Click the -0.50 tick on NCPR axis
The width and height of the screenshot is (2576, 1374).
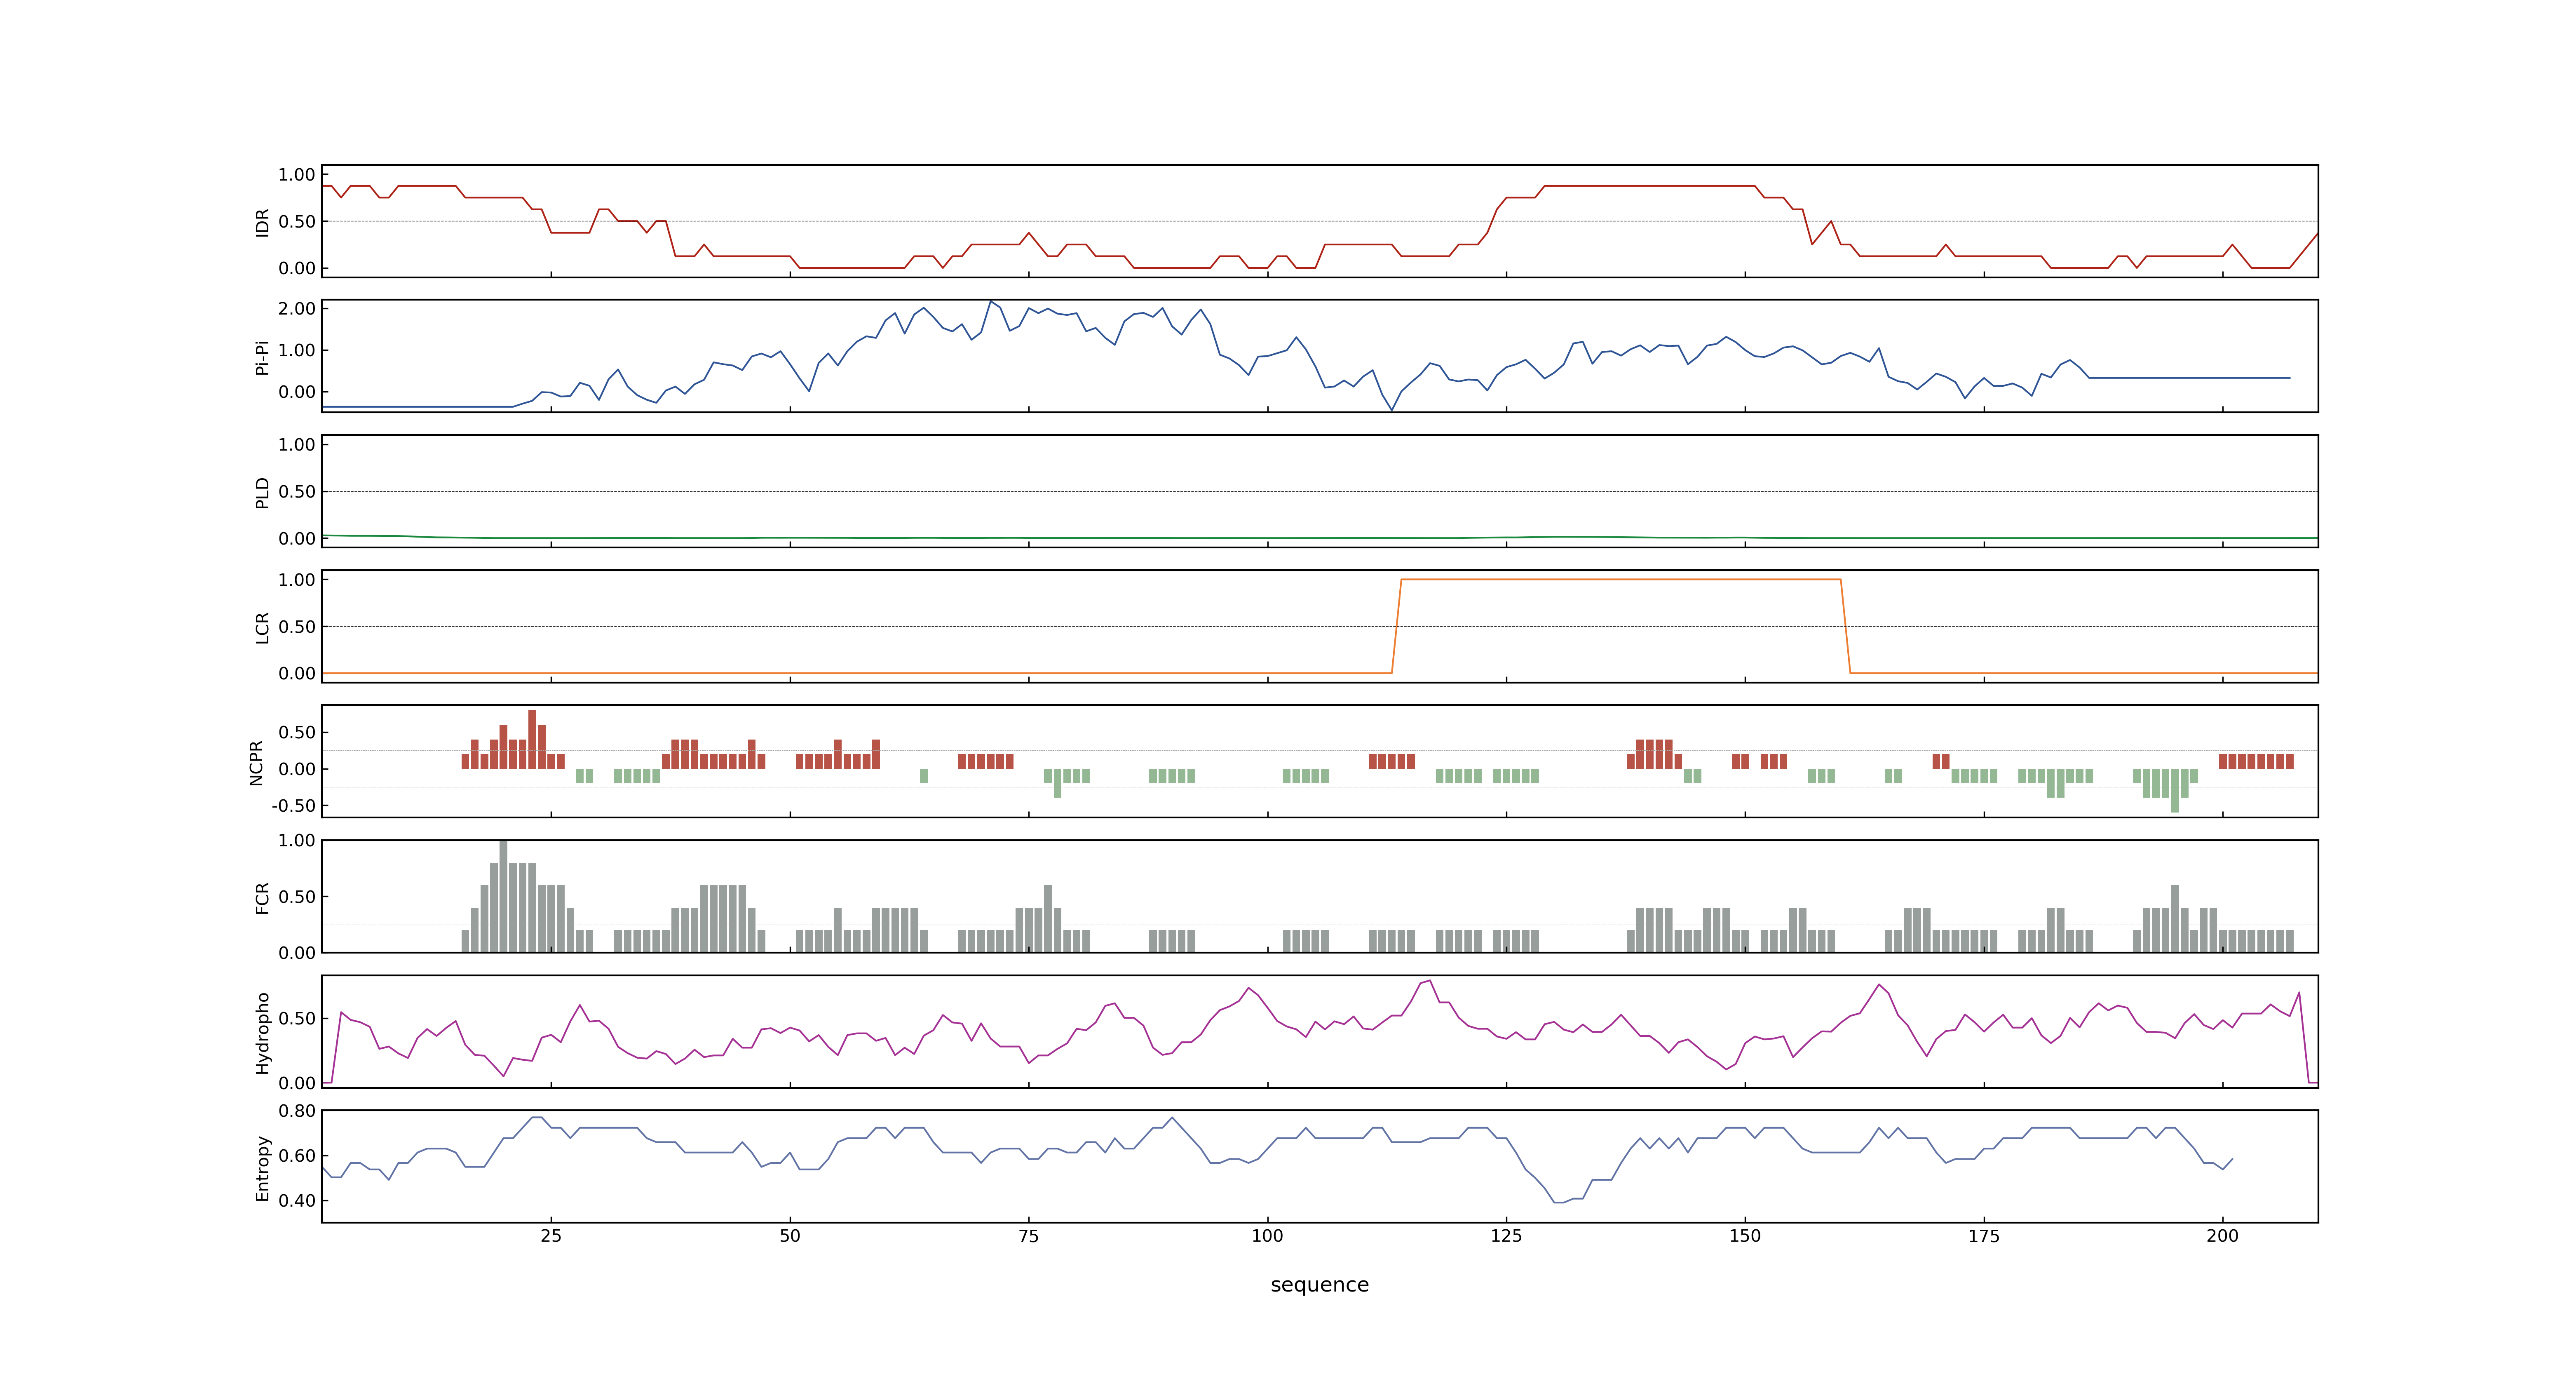pos(293,806)
